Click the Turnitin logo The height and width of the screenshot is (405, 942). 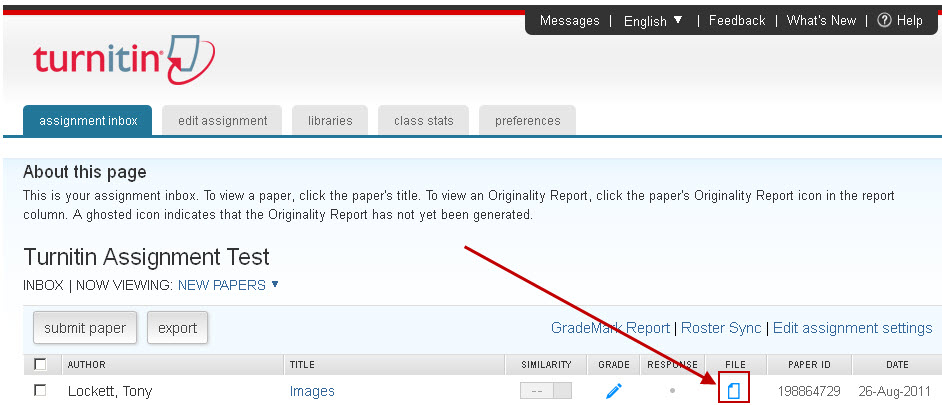(x=124, y=59)
